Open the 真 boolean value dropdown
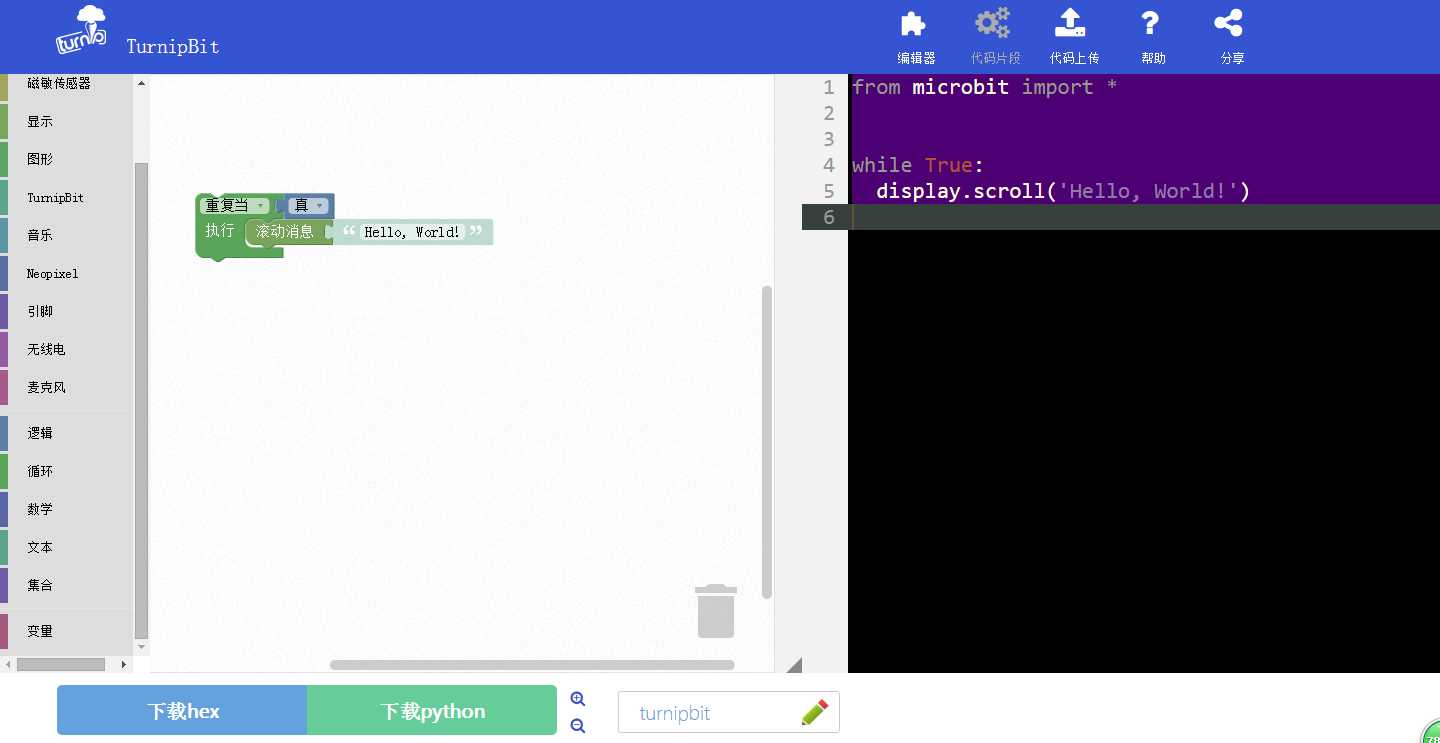This screenshot has height=743, width=1440. pos(307,206)
